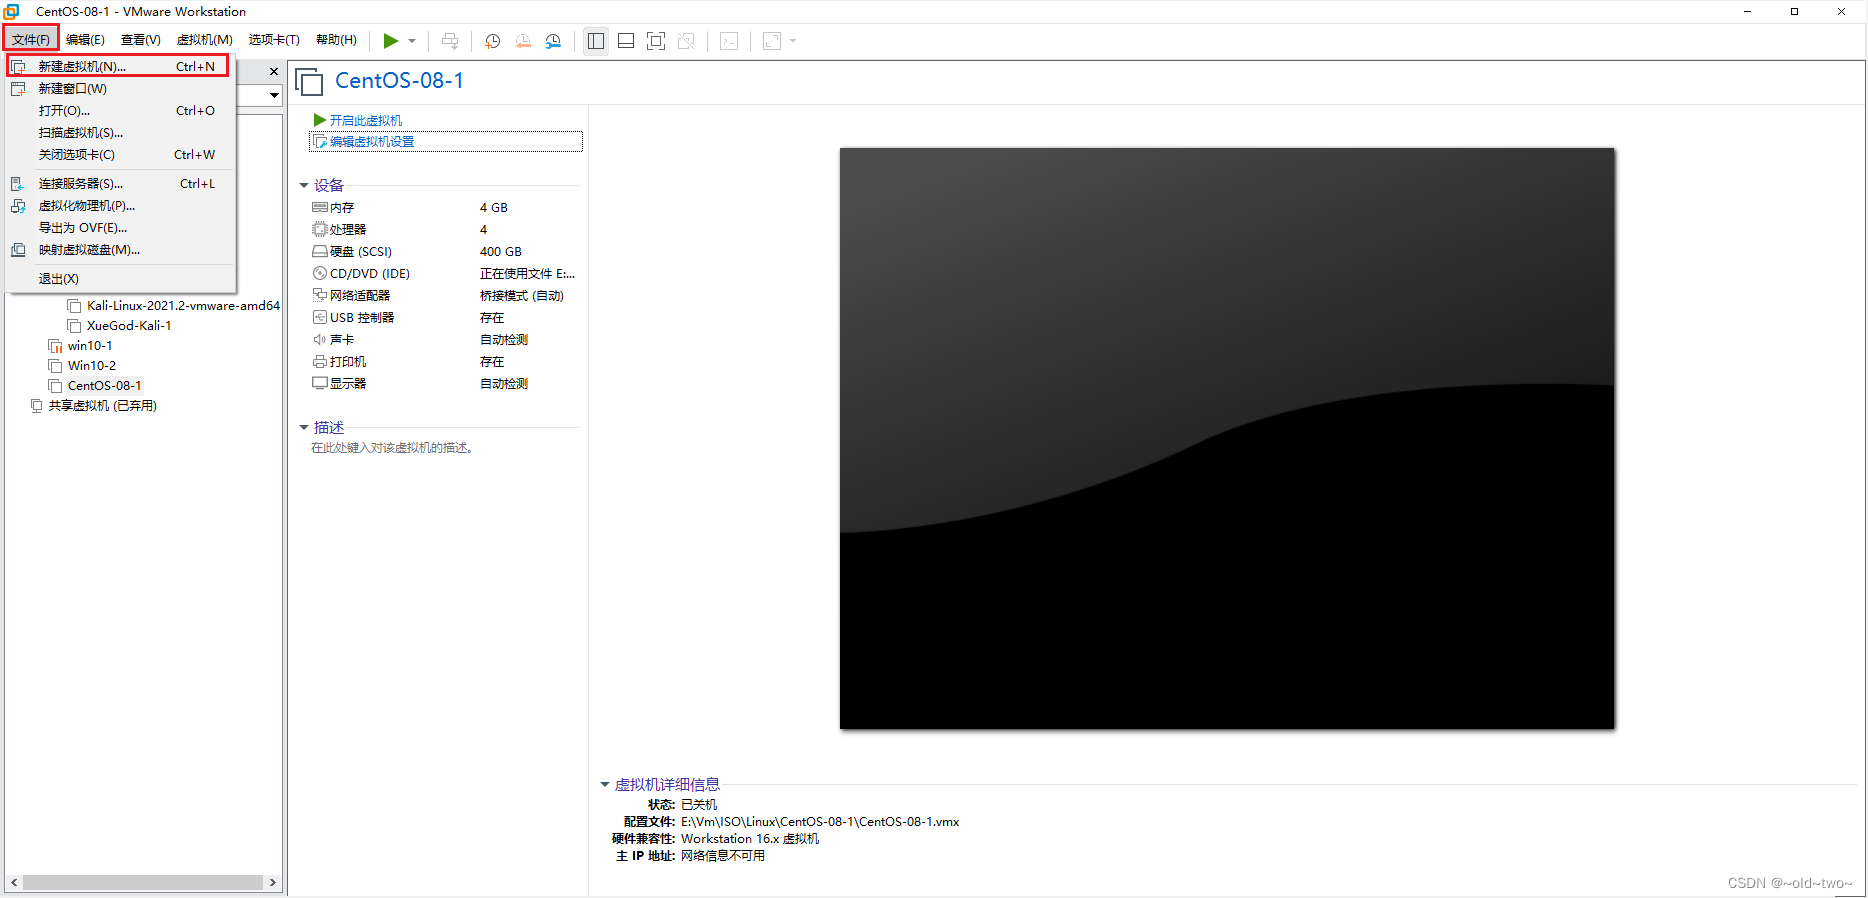This screenshot has width=1868, height=898.
Task: Click the 连接服务器 menu item icon
Action: click(x=18, y=183)
